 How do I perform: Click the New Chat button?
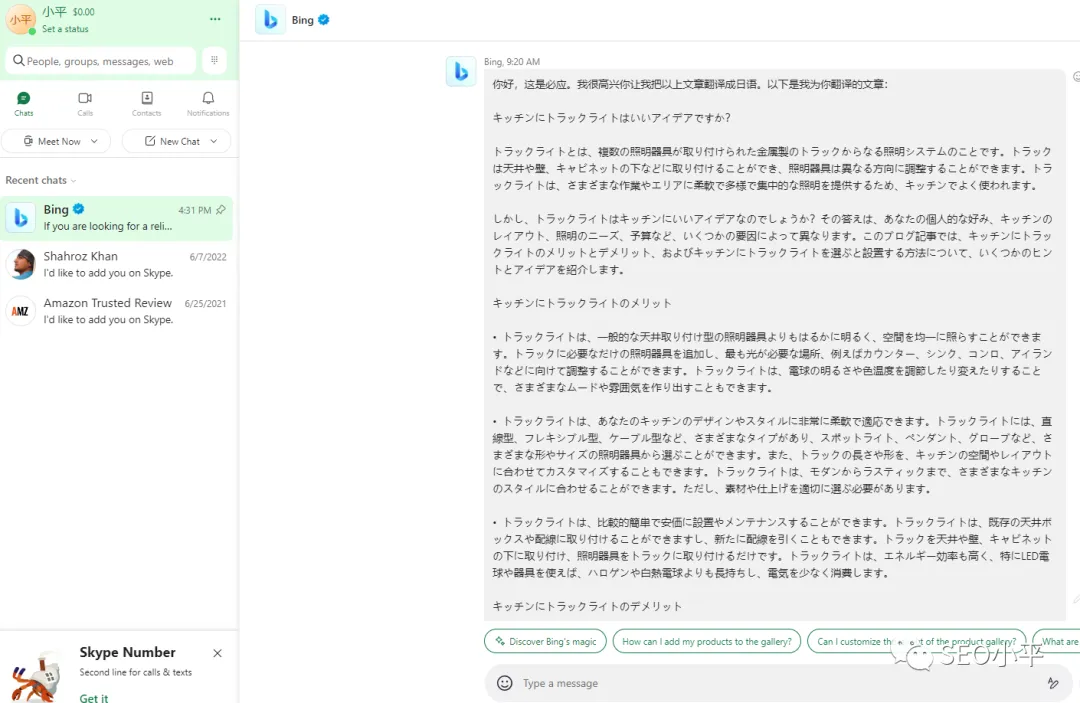coord(172,141)
